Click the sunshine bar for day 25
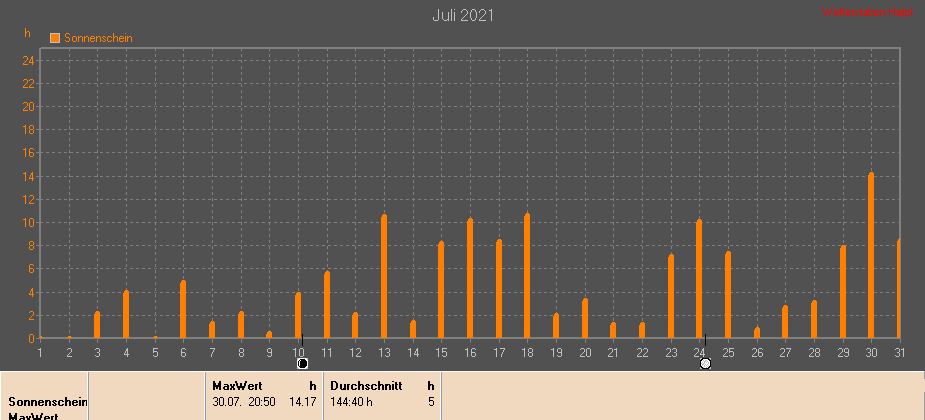This screenshot has width=925, height=420. 728,296
